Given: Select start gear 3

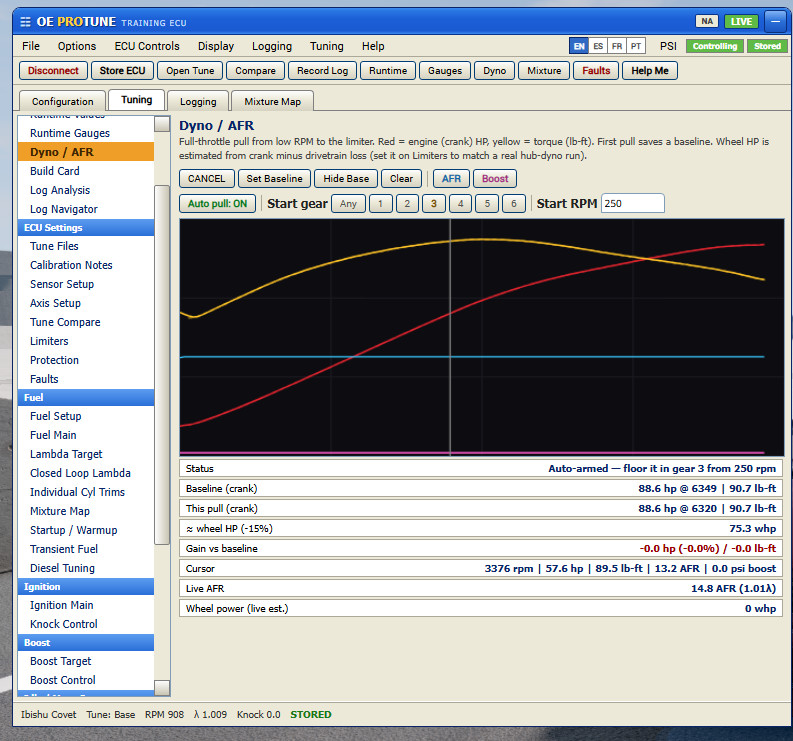Looking at the screenshot, I should coord(433,204).
